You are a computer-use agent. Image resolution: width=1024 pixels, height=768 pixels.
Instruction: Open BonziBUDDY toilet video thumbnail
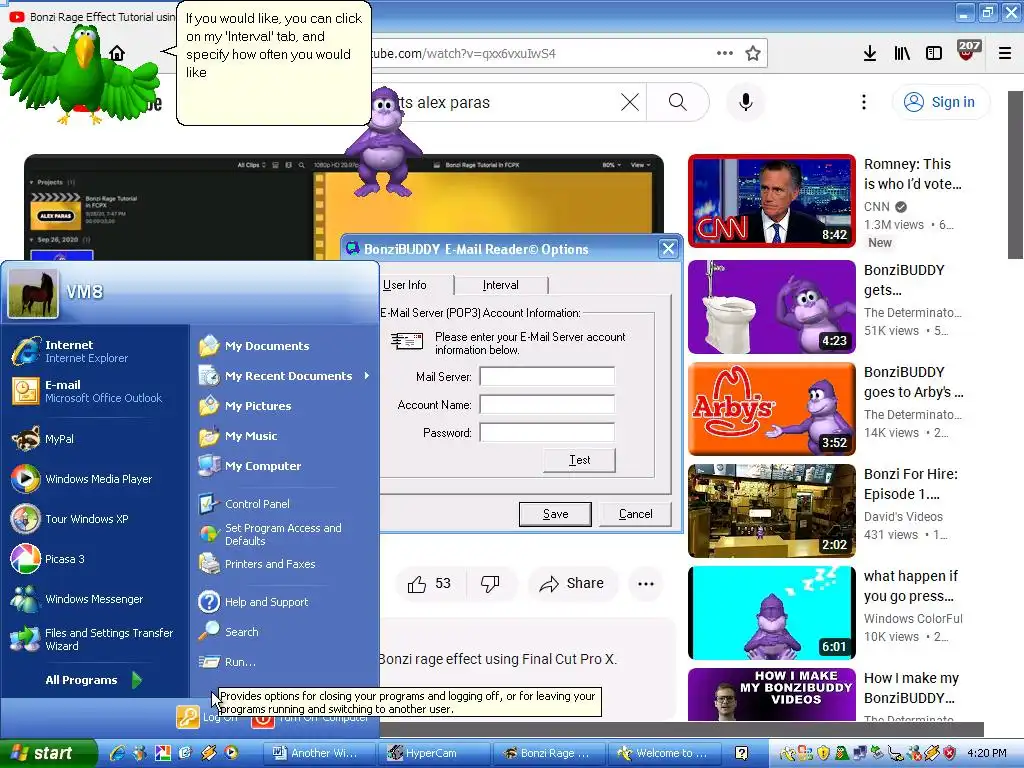pos(771,307)
